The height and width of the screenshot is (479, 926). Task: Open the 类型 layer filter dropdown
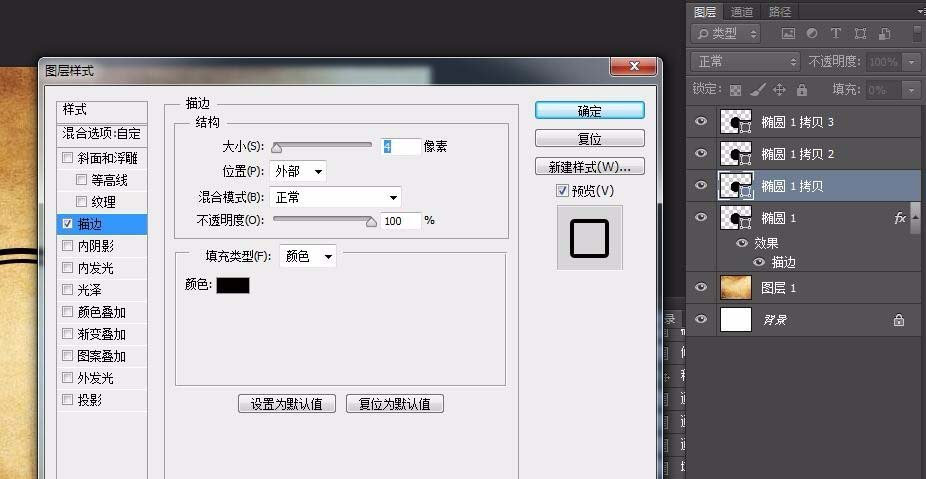(727, 34)
